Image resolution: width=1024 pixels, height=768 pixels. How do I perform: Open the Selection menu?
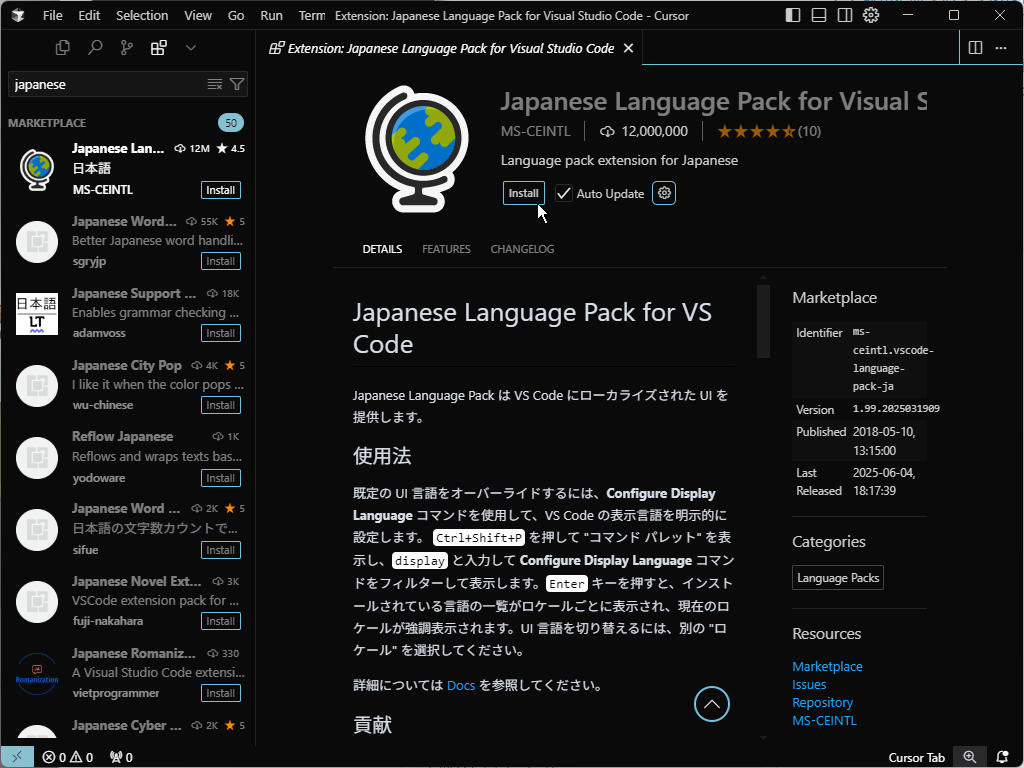tap(142, 15)
